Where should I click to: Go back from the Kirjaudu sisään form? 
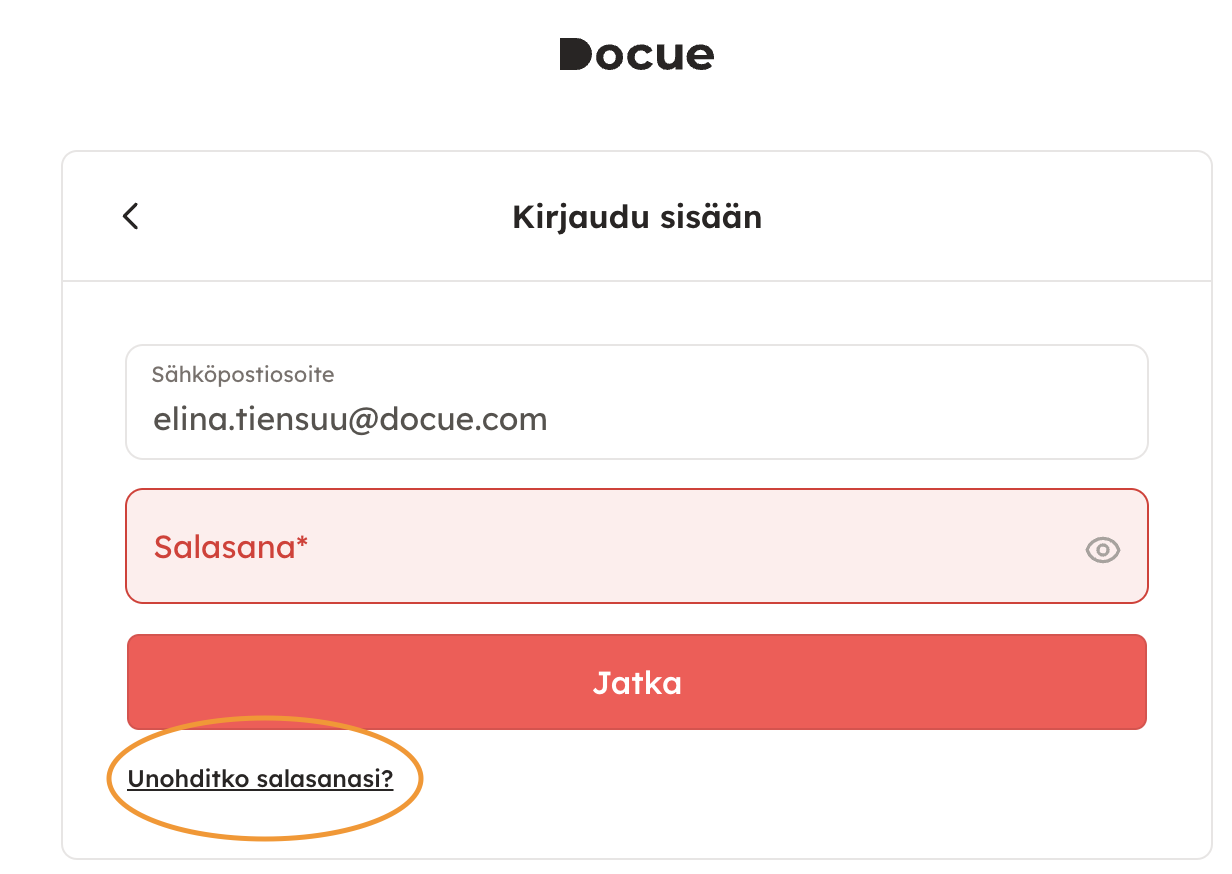[x=130, y=216]
